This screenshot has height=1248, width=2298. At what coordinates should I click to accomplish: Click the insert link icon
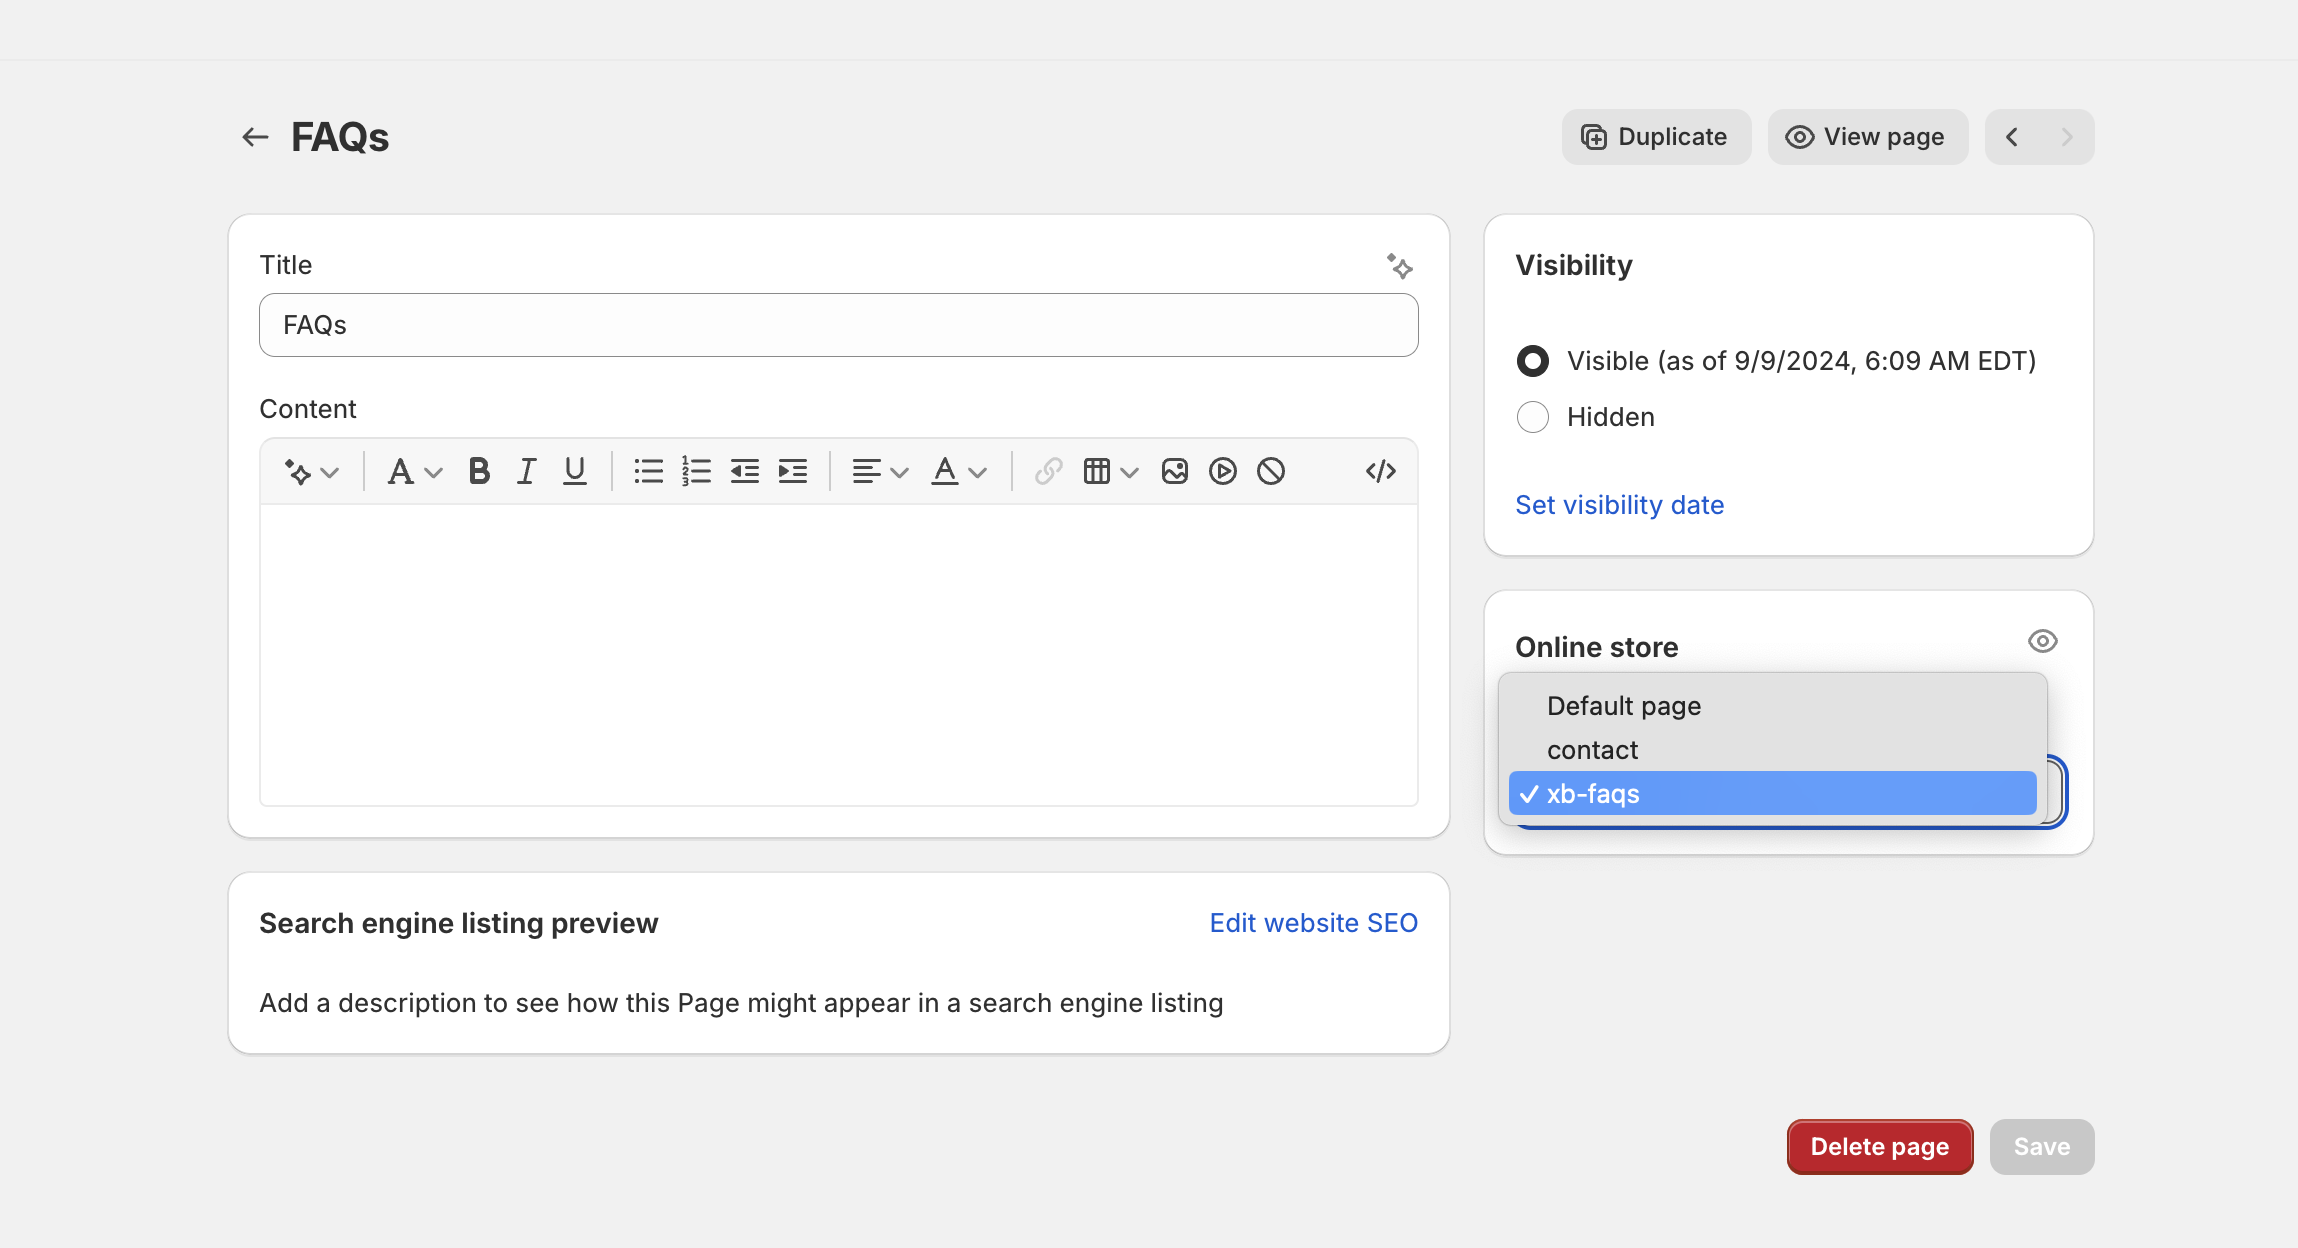(x=1048, y=472)
